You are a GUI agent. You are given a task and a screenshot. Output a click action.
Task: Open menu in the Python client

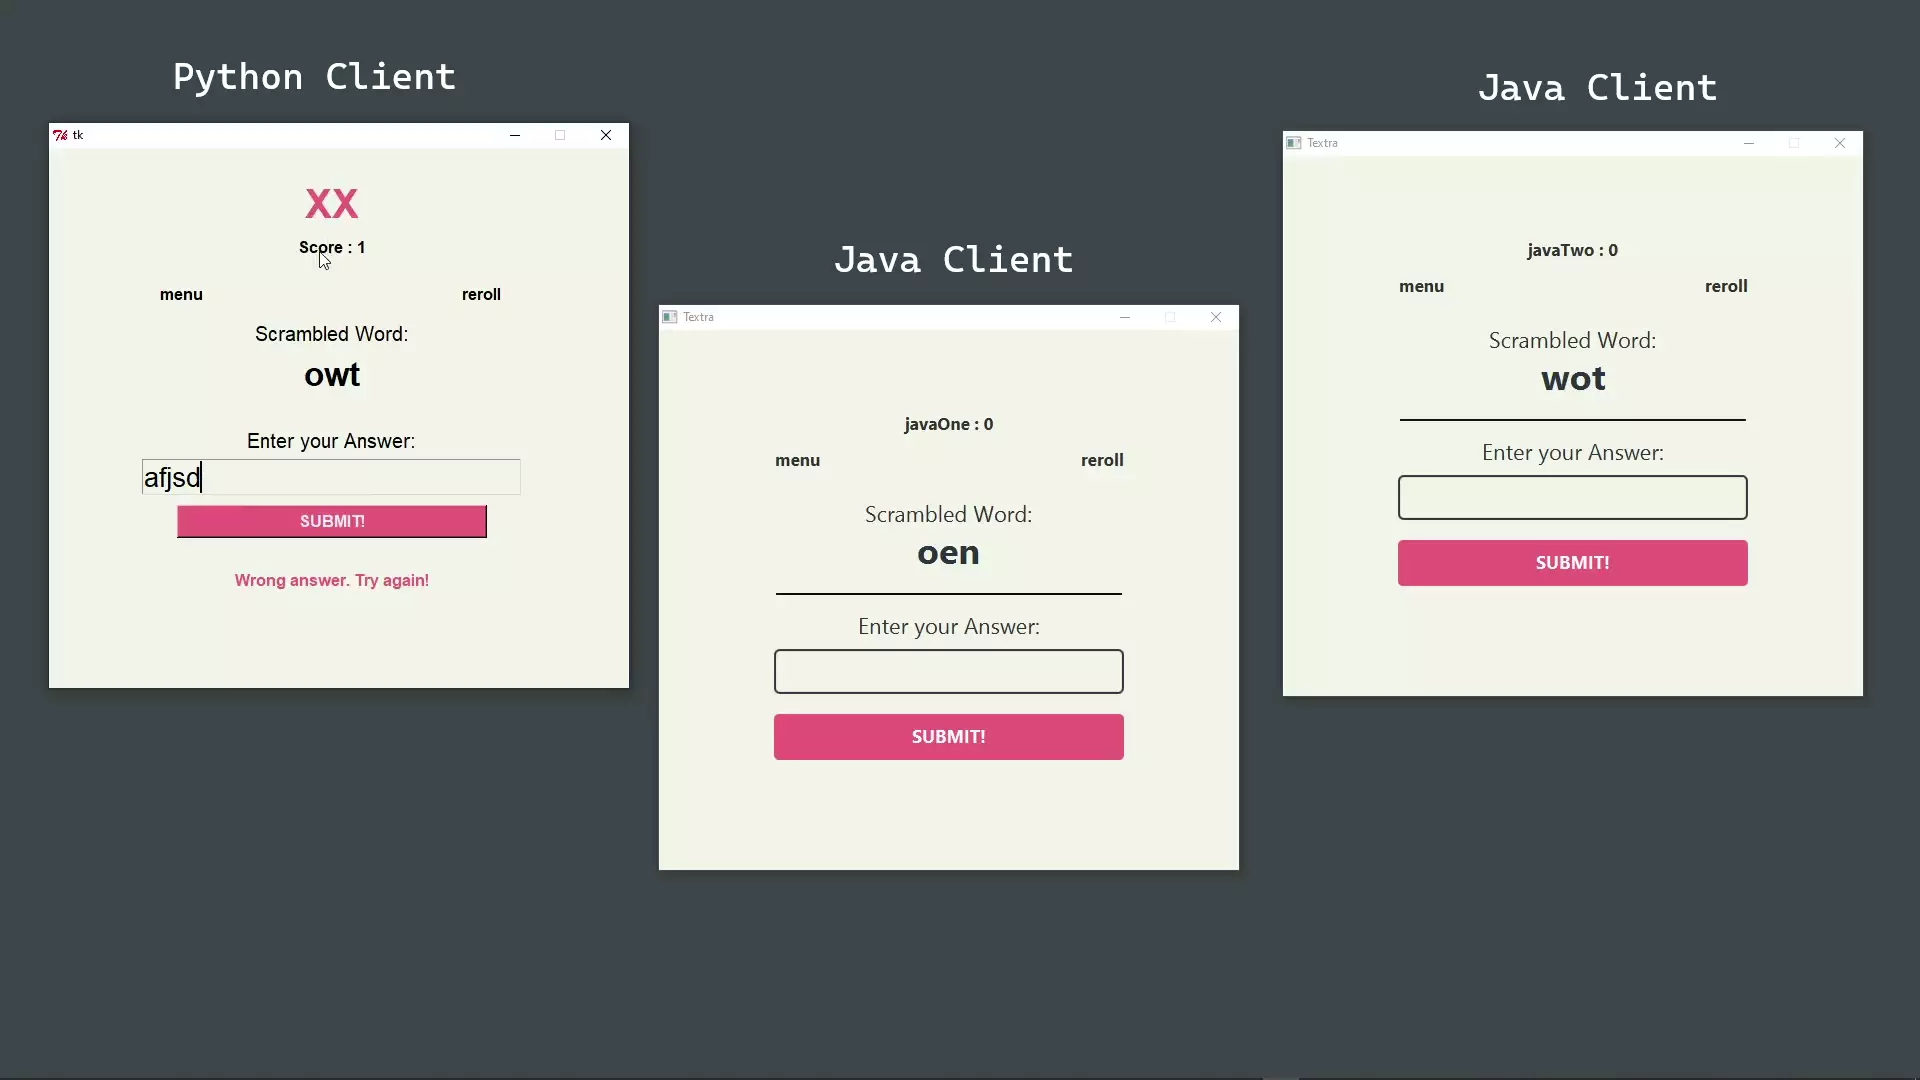click(x=181, y=294)
